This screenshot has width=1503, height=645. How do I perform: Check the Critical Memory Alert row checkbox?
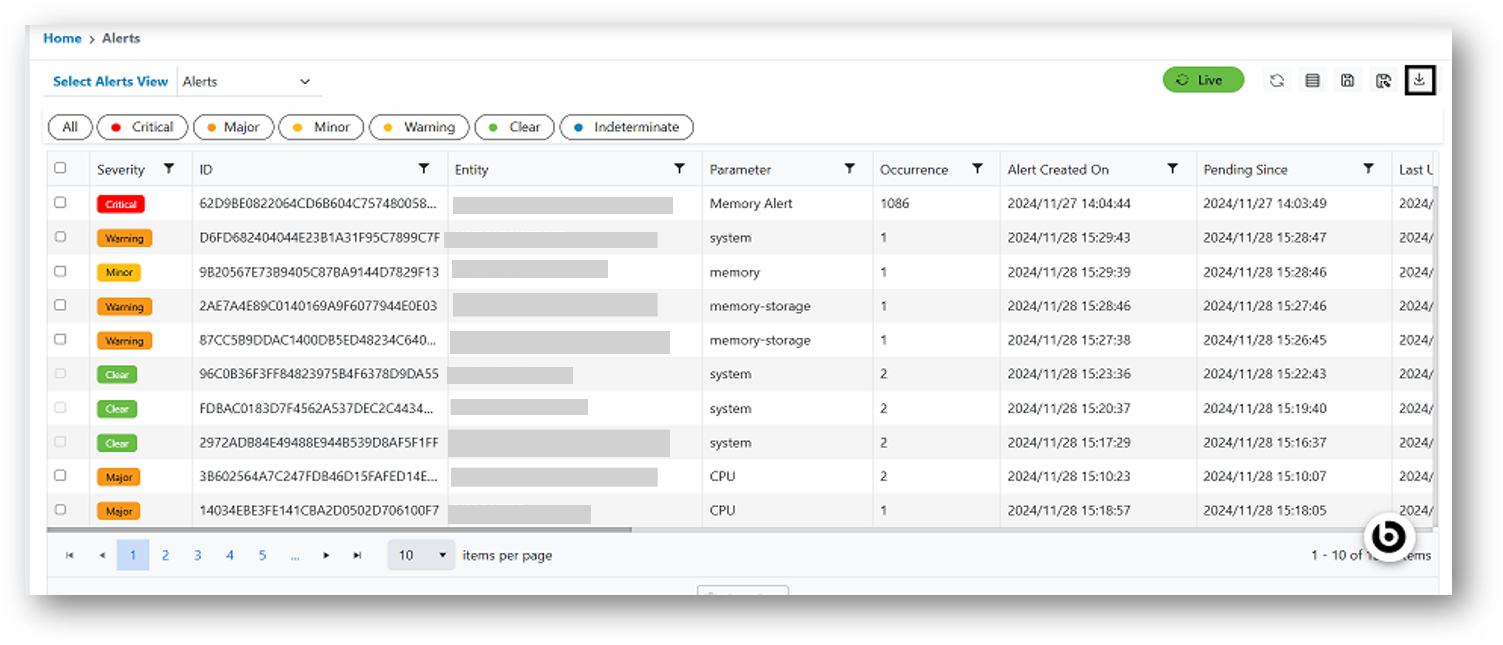point(60,202)
